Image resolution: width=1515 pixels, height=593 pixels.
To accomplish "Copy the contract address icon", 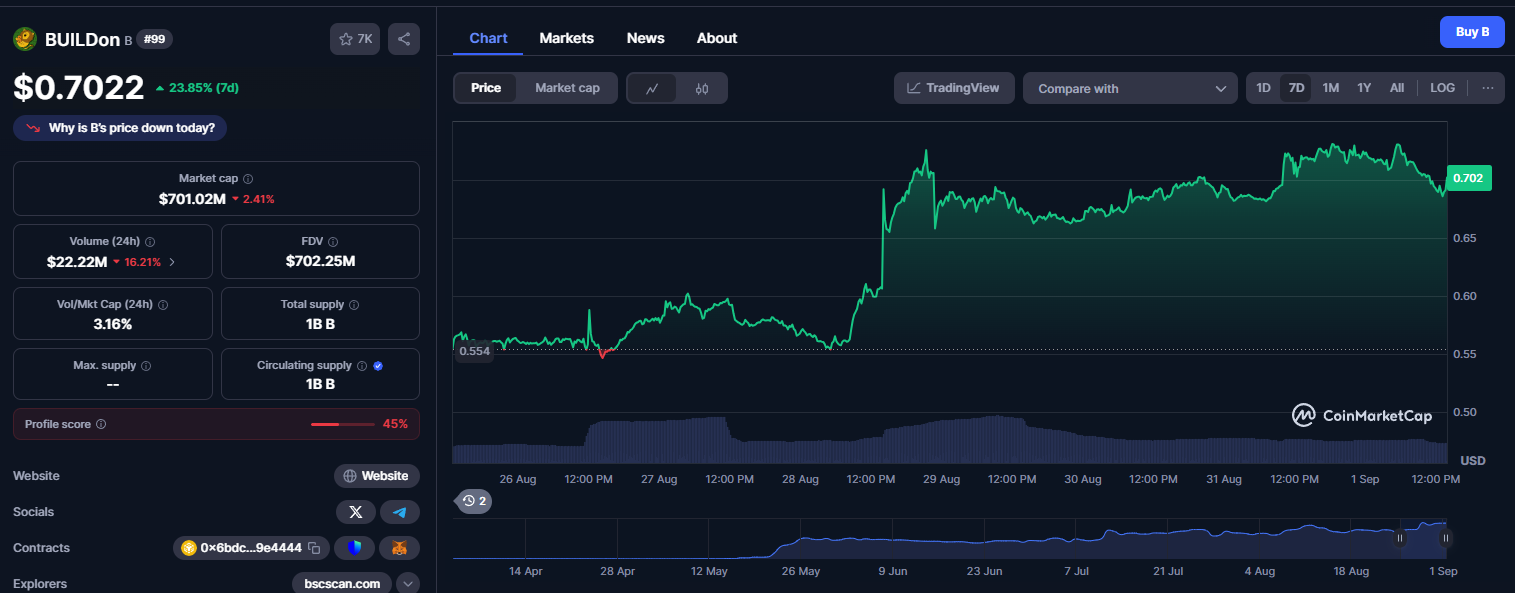I will click(314, 548).
